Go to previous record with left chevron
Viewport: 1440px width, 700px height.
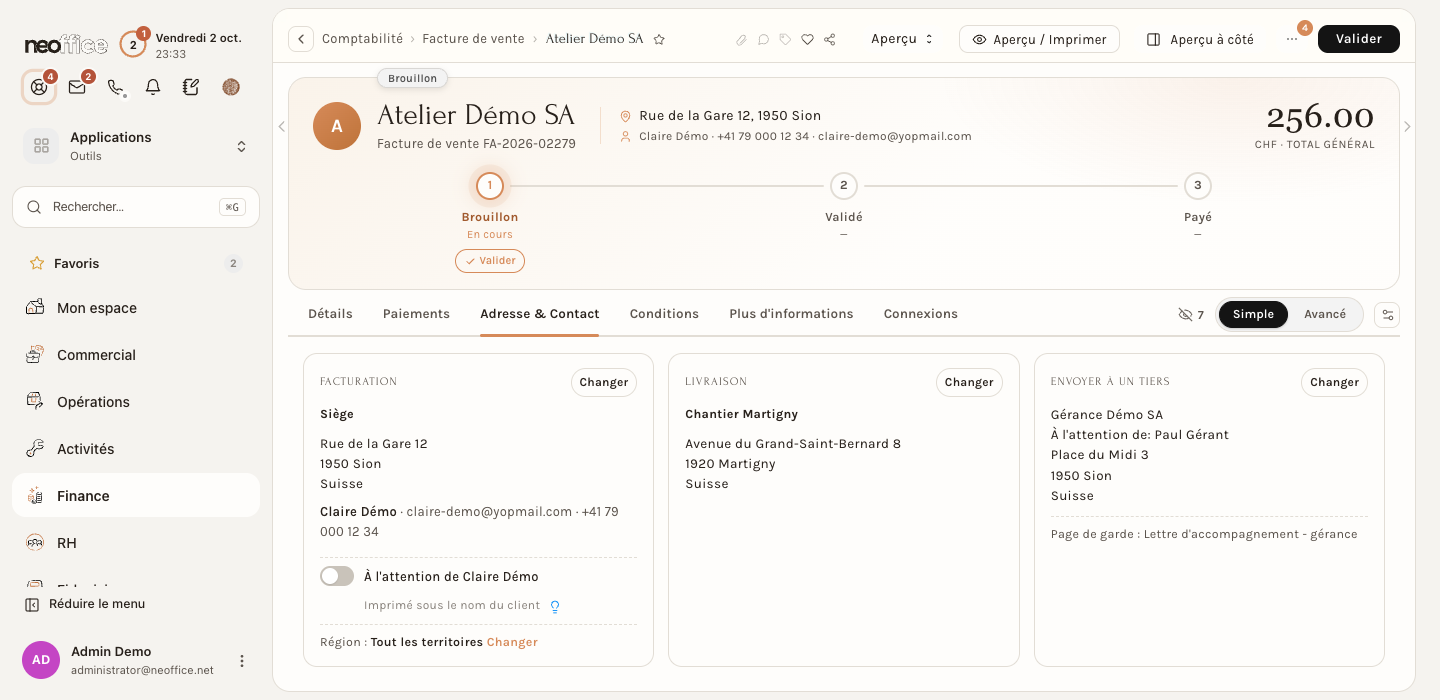[281, 127]
